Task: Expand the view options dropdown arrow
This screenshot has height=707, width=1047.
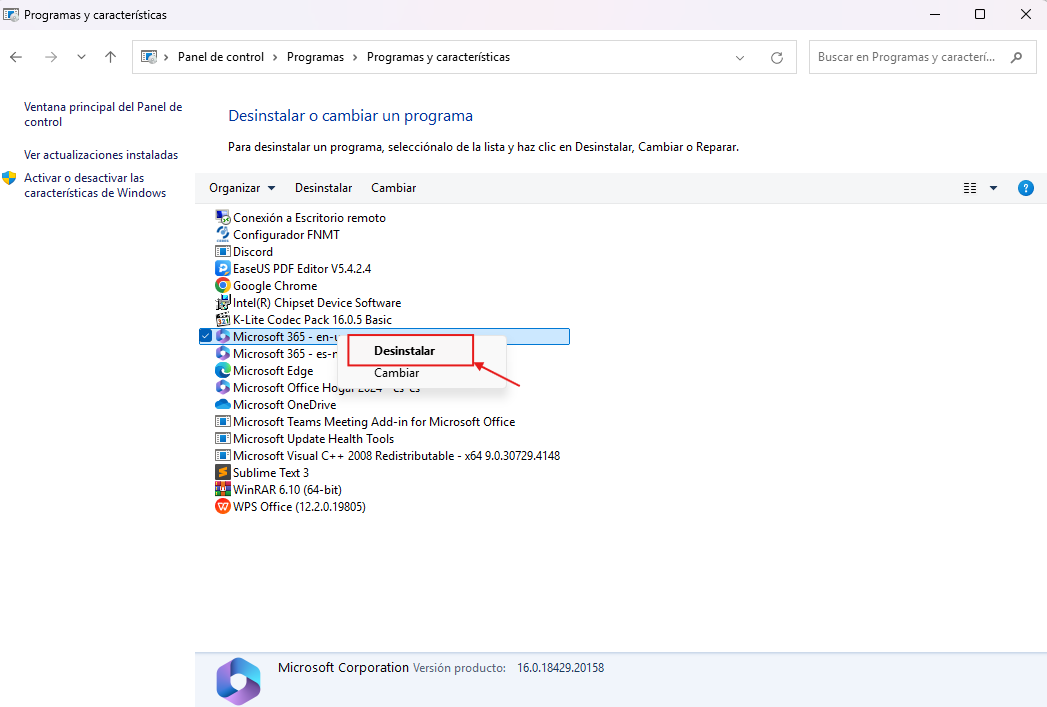Action: (x=994, y=188)
